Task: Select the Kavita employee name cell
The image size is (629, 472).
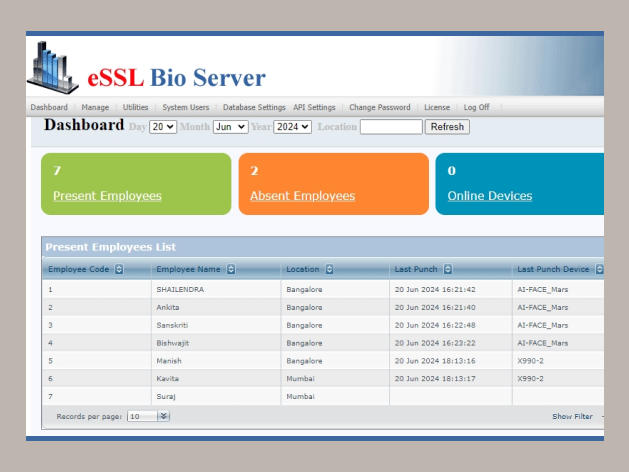Action: pos(167,379)
